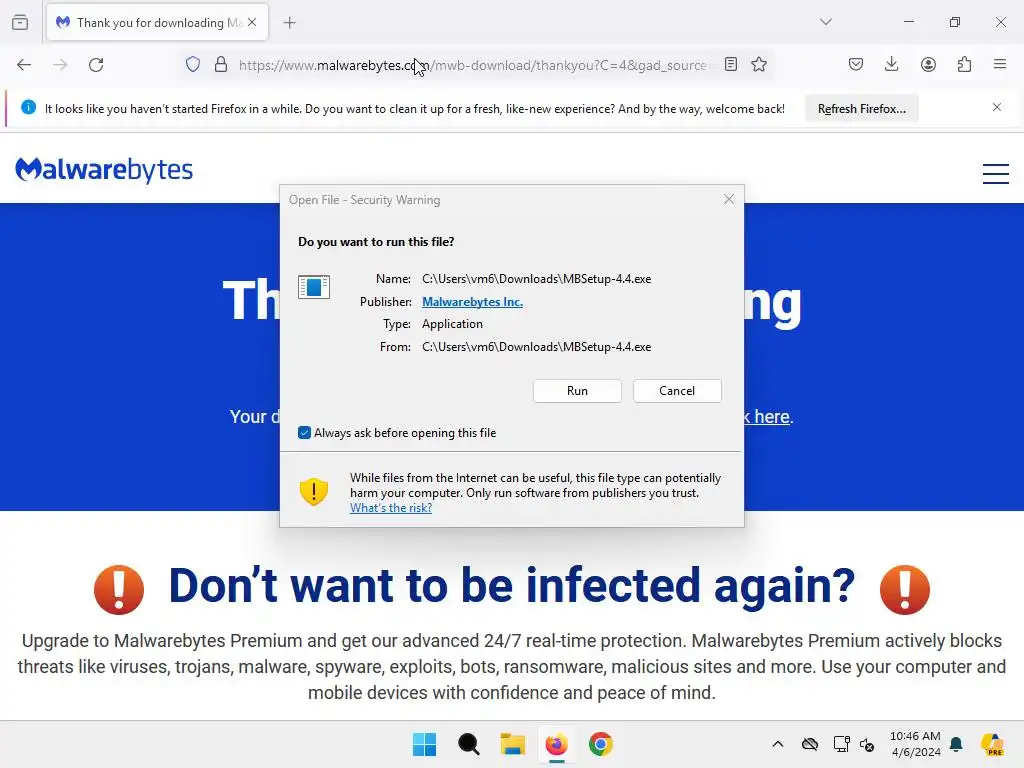Open a new tab with plus button
1024x768 pixels.
click(289, 23)
